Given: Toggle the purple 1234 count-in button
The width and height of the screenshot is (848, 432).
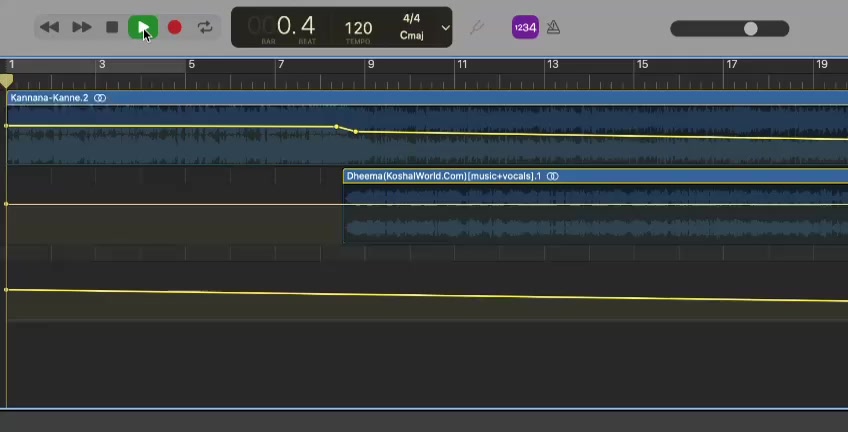Looking at the screenshot, I should (x=525, y=28).
